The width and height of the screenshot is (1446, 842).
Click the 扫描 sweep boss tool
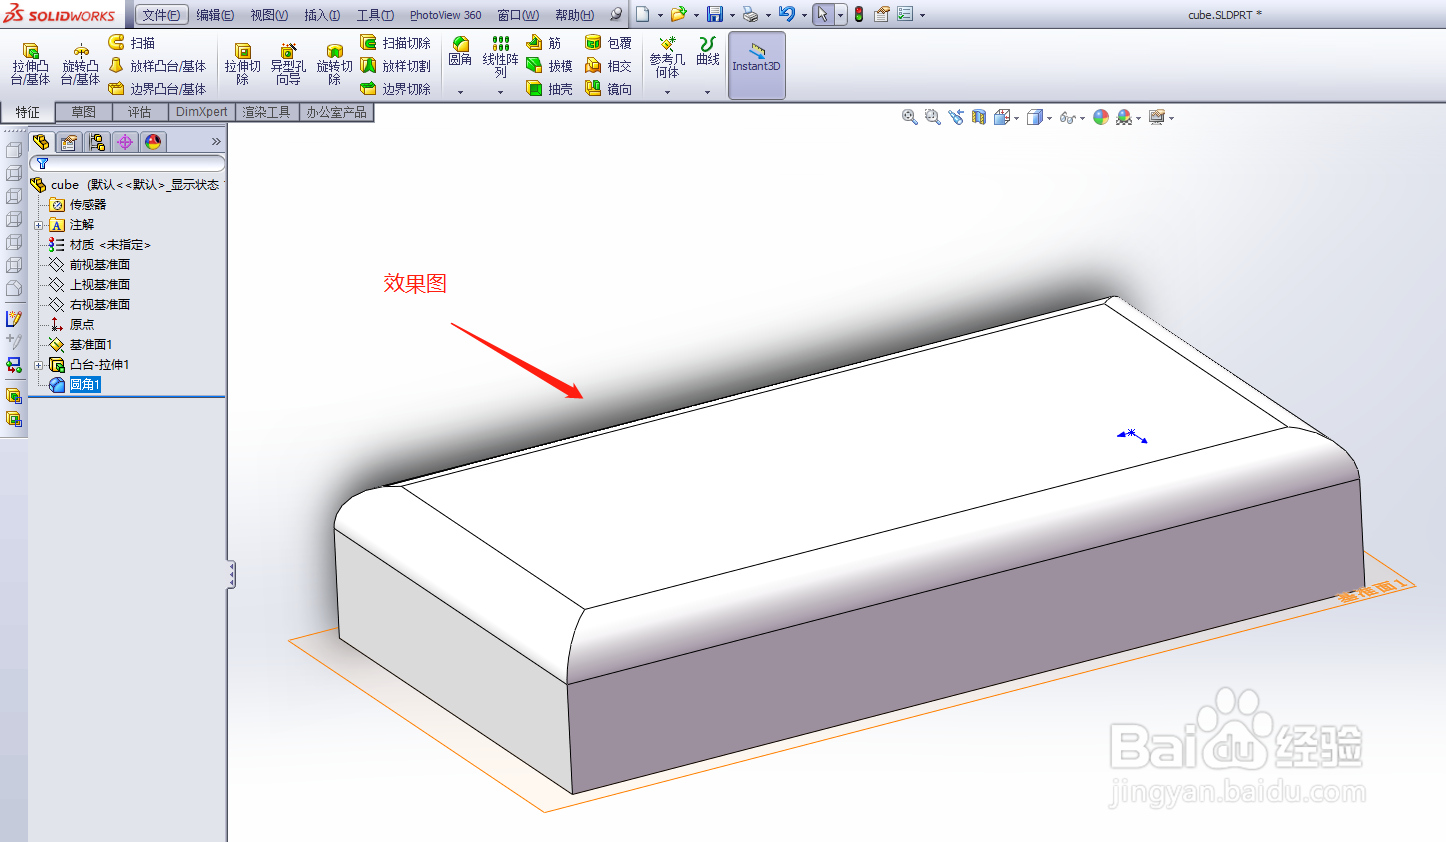pos(131,43)
